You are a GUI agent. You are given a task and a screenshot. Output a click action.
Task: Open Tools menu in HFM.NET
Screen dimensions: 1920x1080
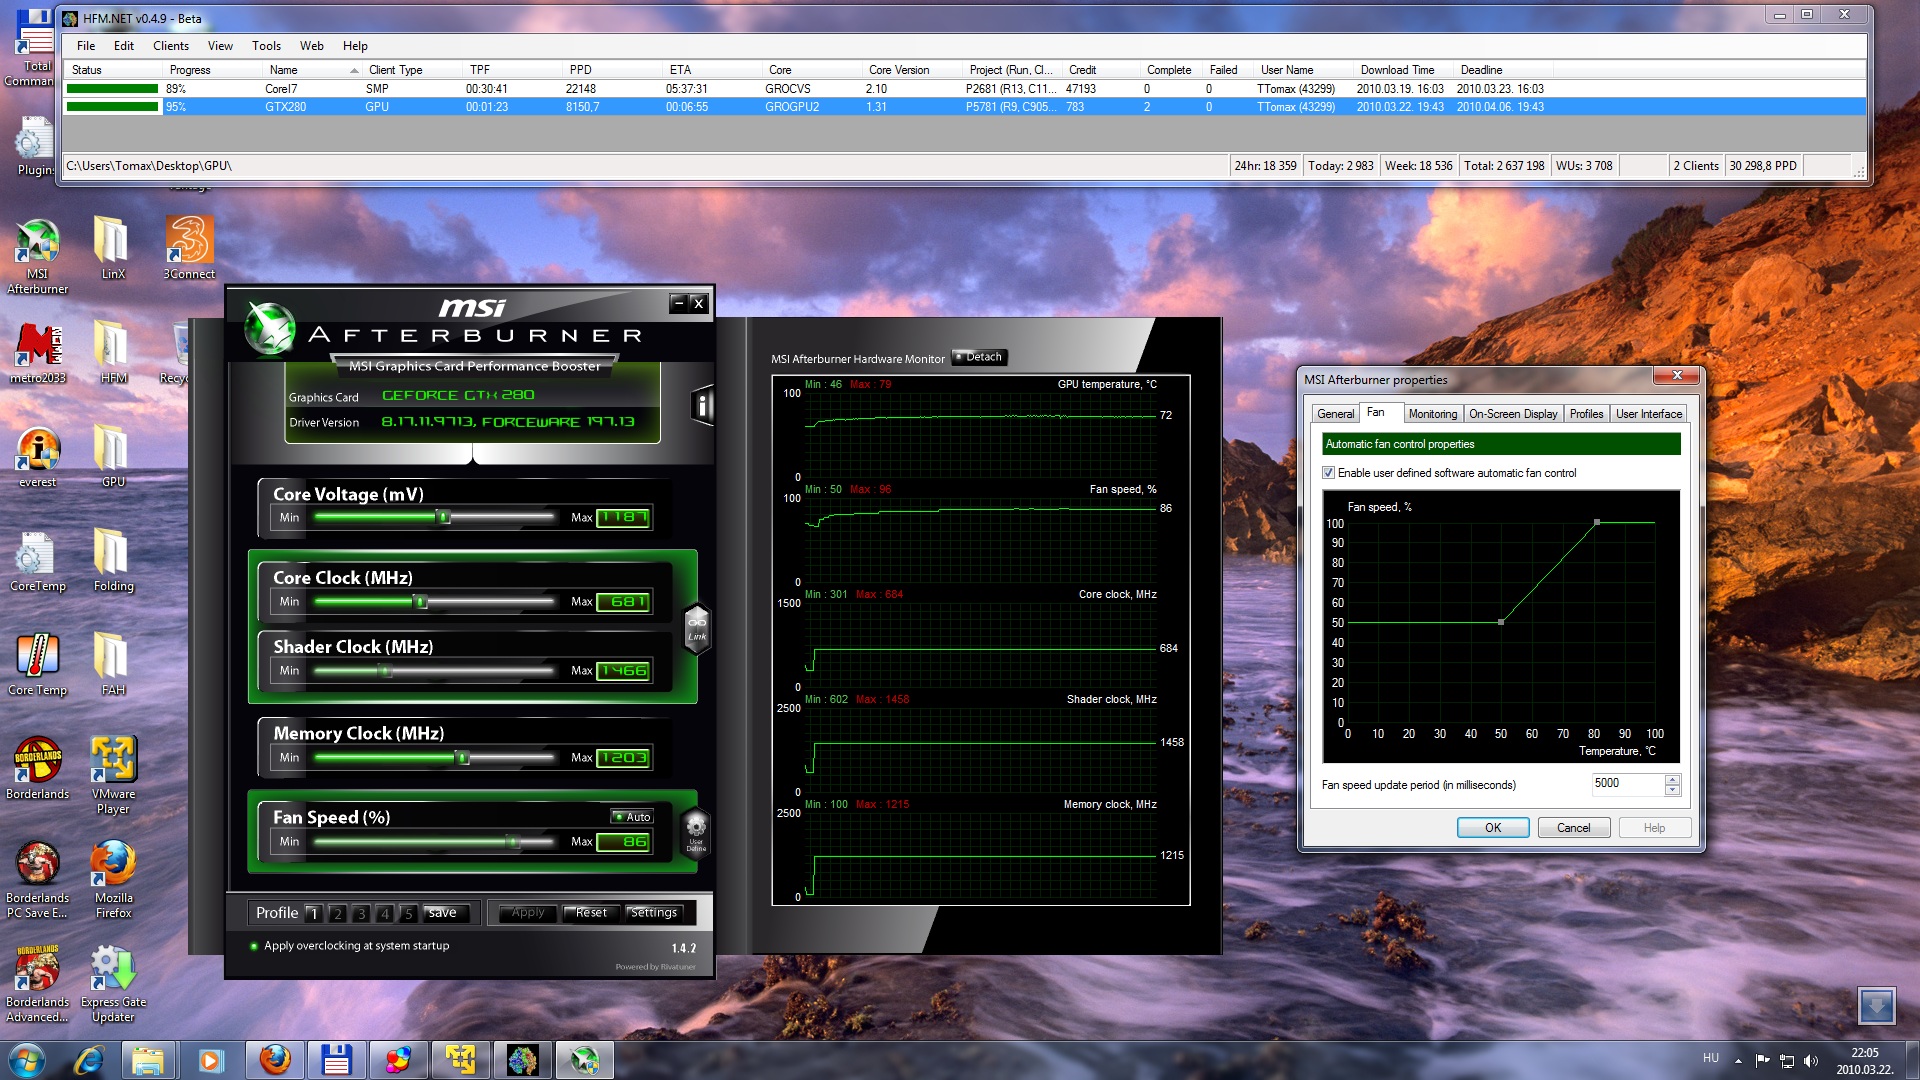266,46
